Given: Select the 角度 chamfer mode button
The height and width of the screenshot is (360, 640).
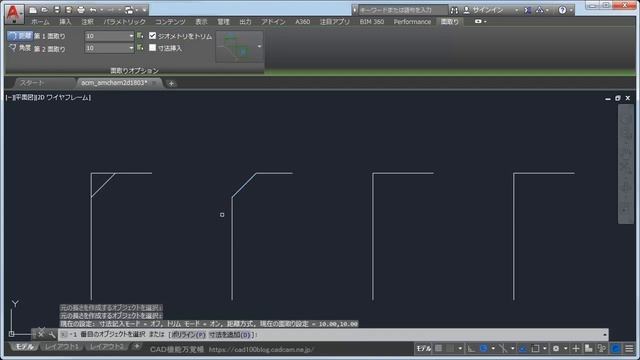Looking at the screenshot, I should (x=20, y=48).
